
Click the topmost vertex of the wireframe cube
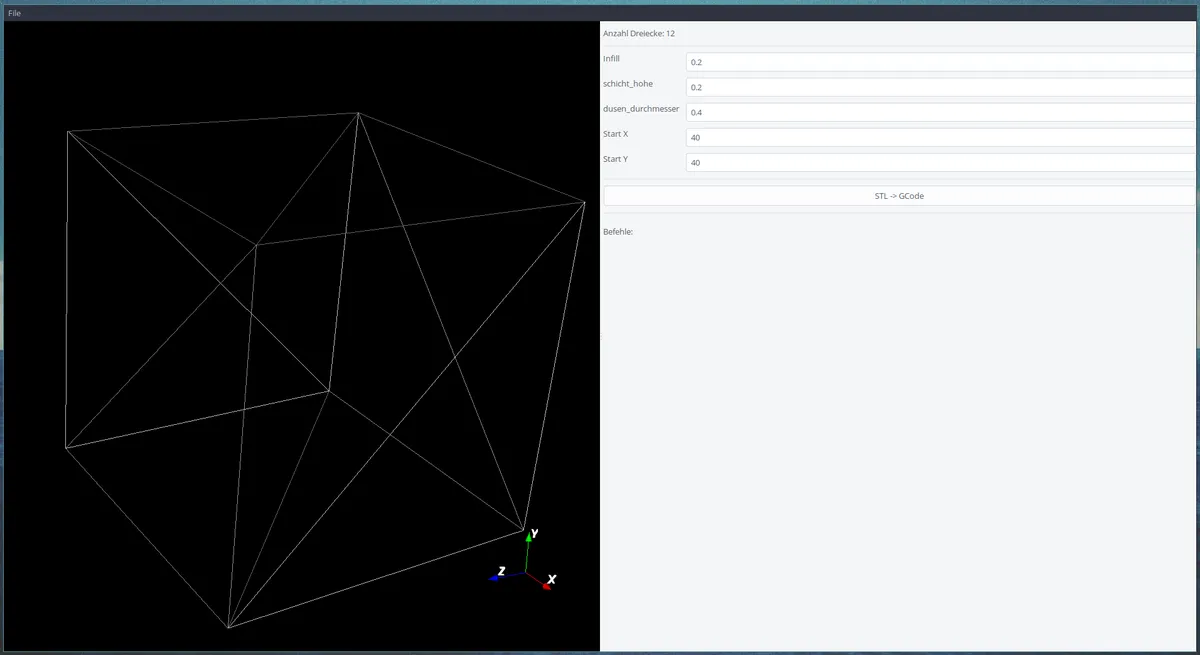coord(358,113)
